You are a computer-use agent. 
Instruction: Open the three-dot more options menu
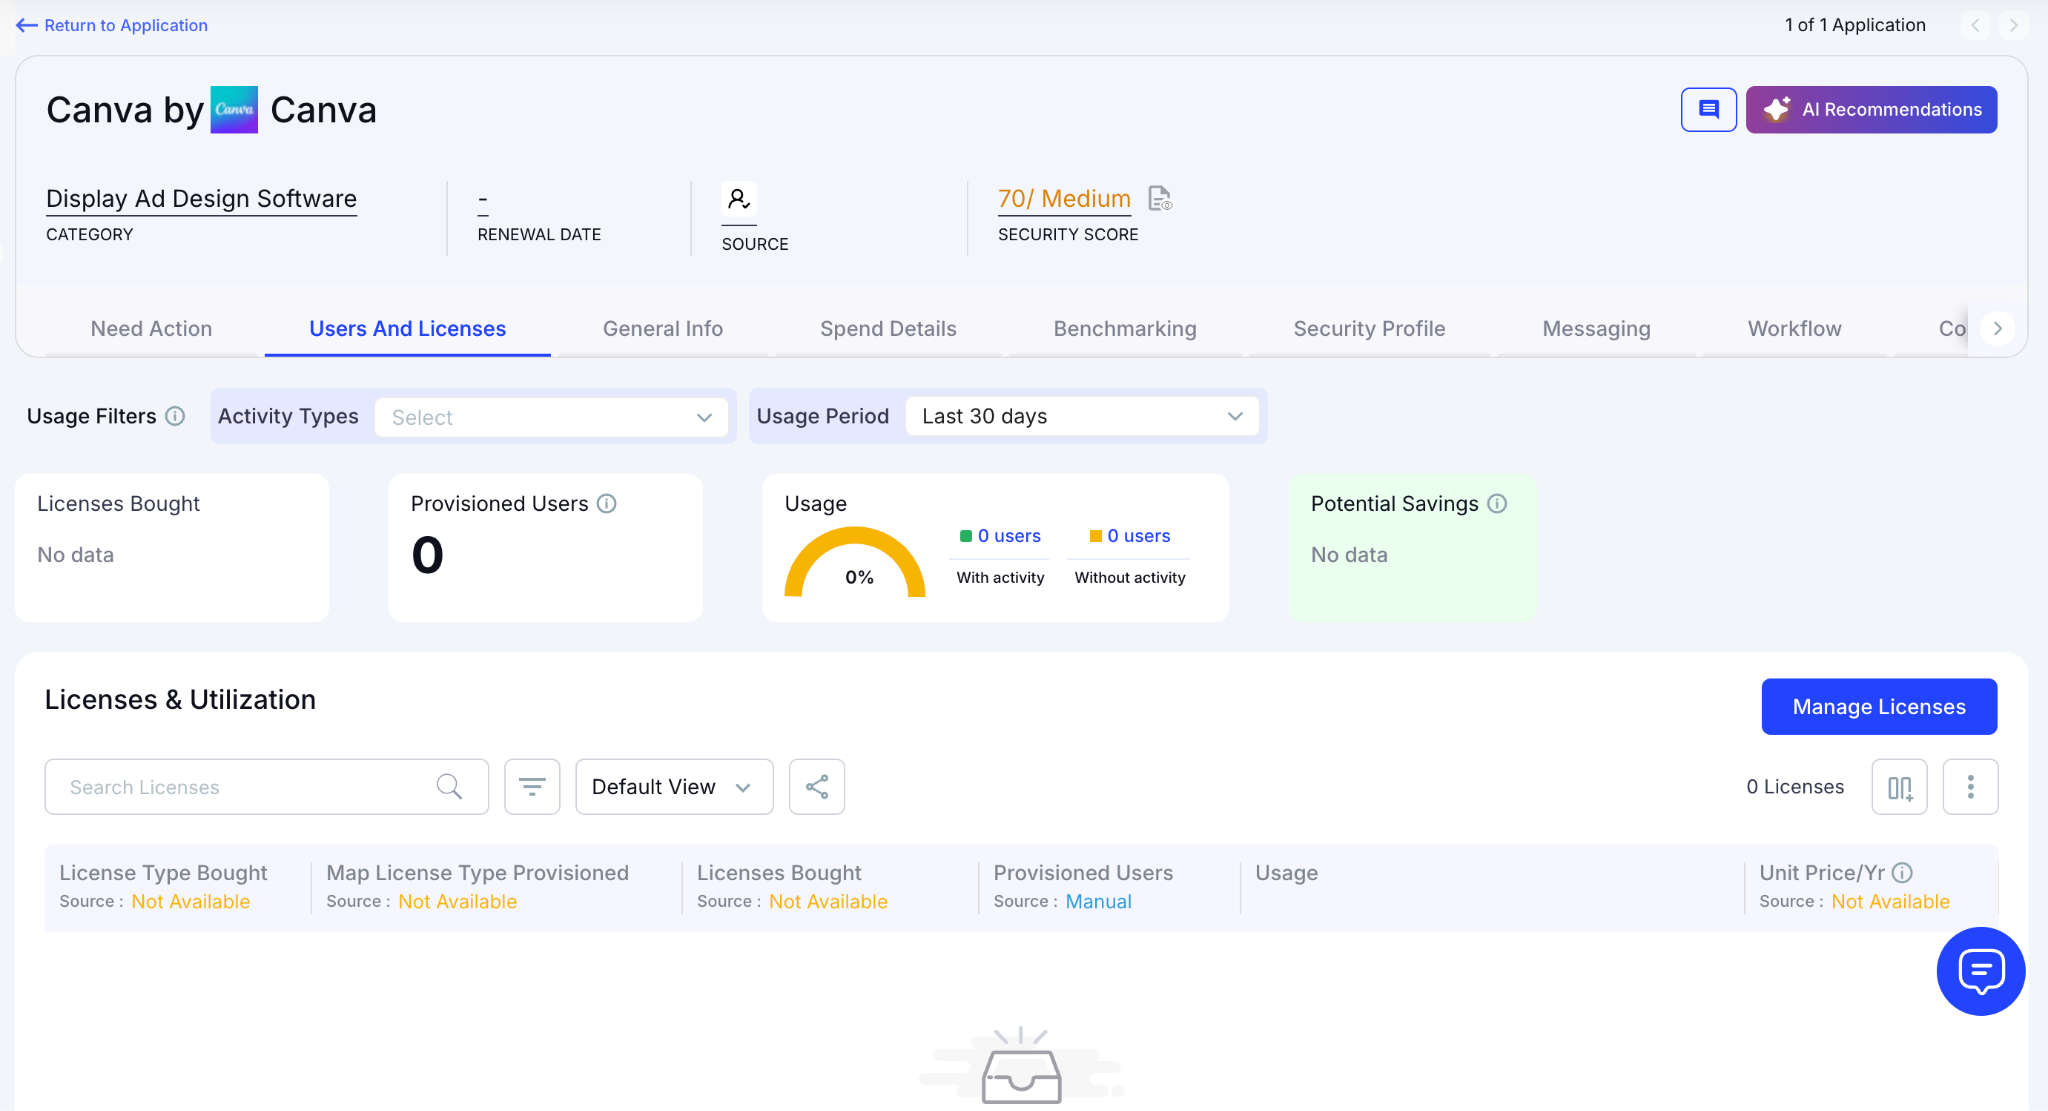(x=1970, y=787)
